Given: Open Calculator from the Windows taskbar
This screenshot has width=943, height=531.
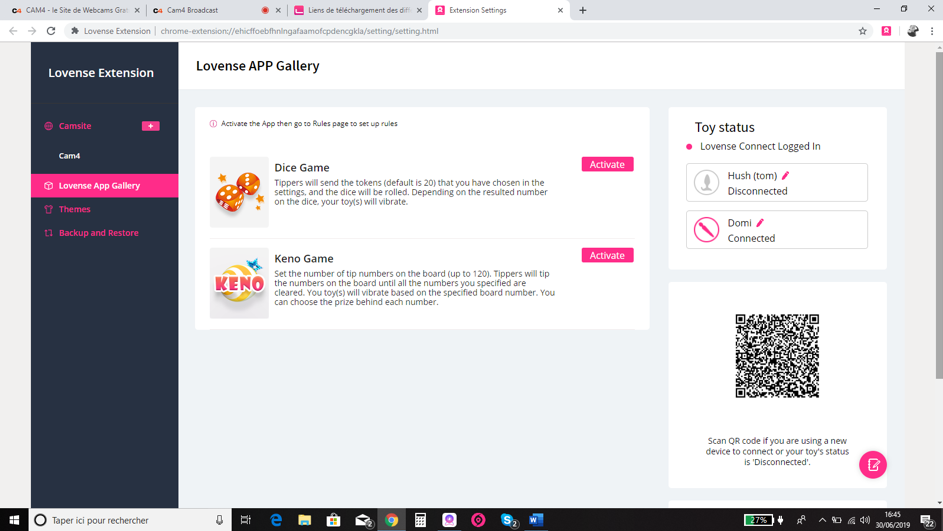Looking at the screenshot, I should click(420, 520).
